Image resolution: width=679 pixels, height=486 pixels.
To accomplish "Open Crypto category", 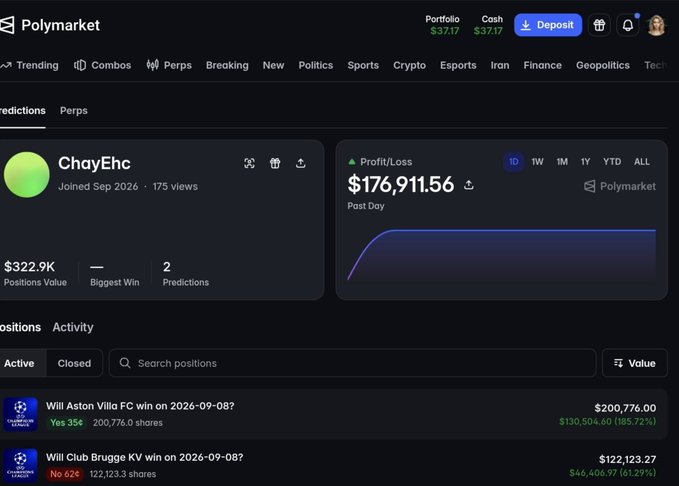I will 409,65.
